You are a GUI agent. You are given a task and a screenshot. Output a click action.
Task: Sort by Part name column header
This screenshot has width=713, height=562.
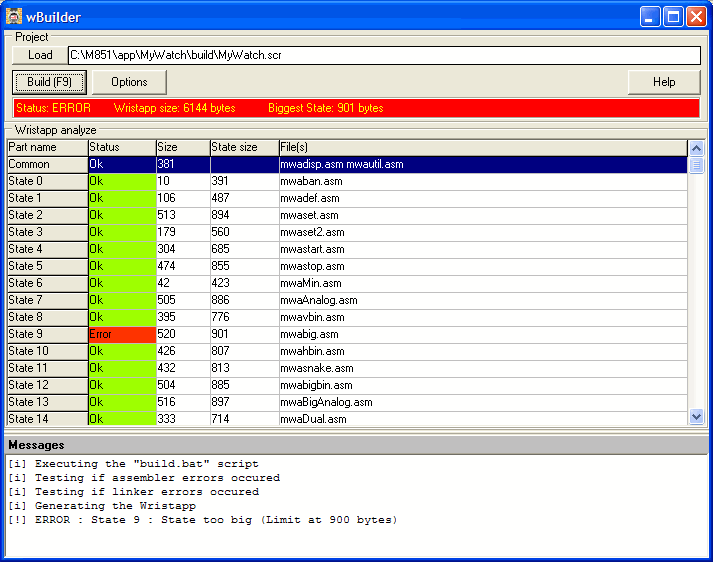click(x=47, y=147)
